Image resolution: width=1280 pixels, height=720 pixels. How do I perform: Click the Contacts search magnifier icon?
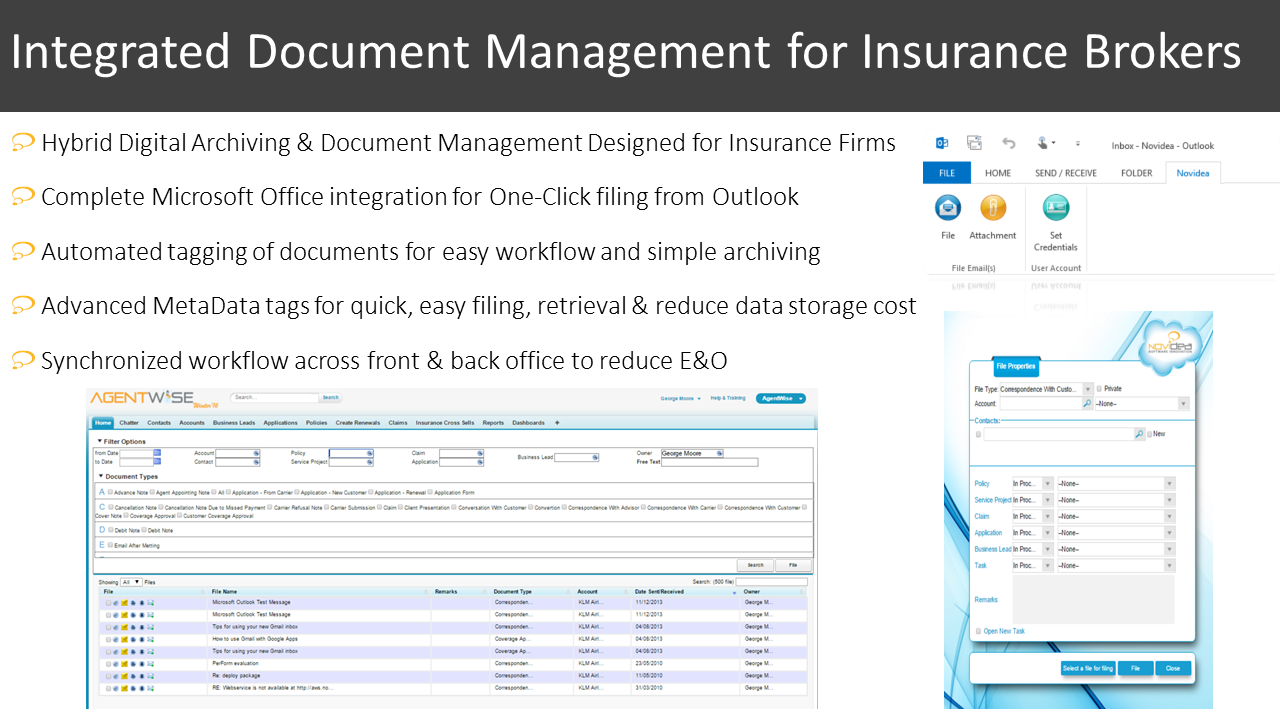tap(1139, 435)
